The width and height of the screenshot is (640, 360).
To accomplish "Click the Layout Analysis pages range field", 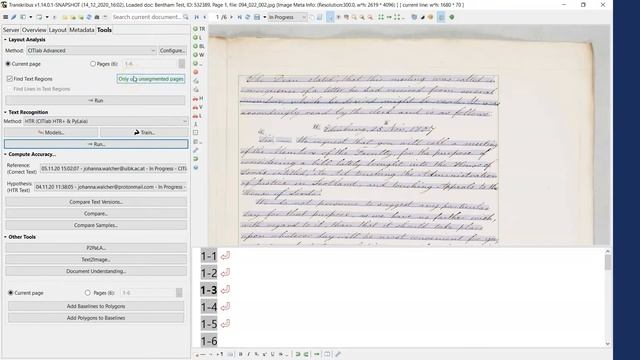I will [x=151, y=64].
